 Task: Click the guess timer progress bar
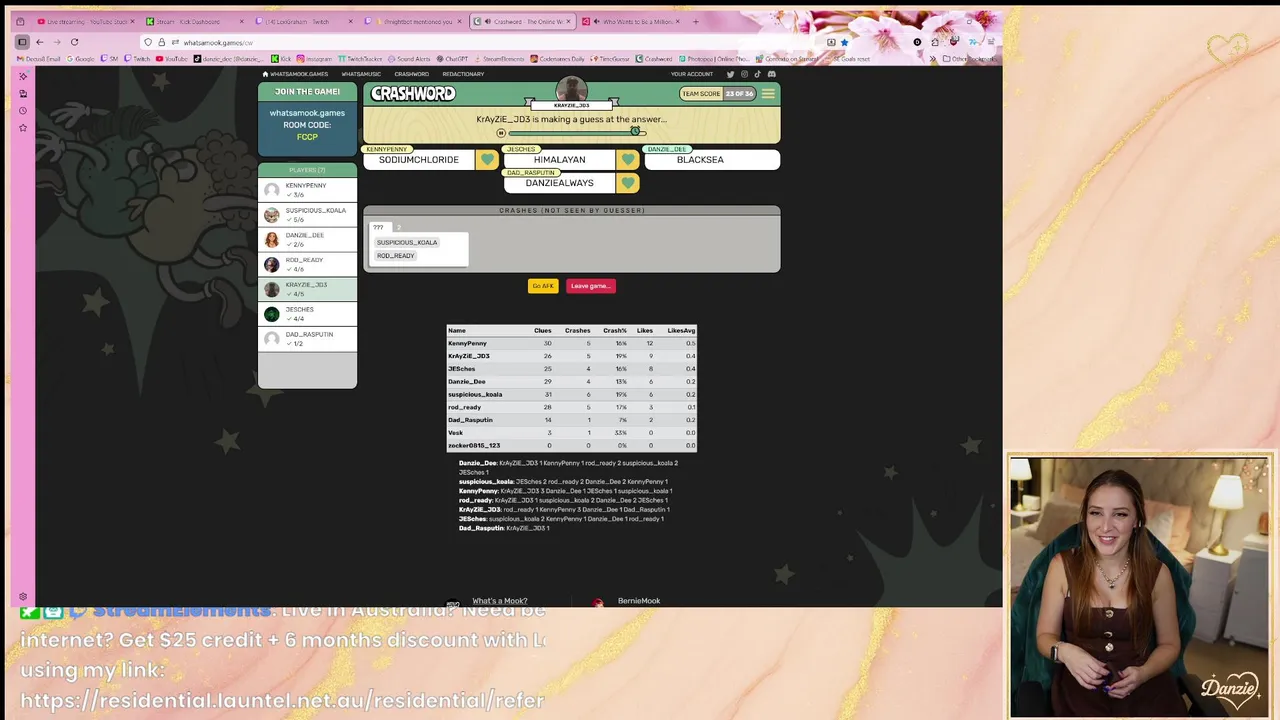click(577, 133)
